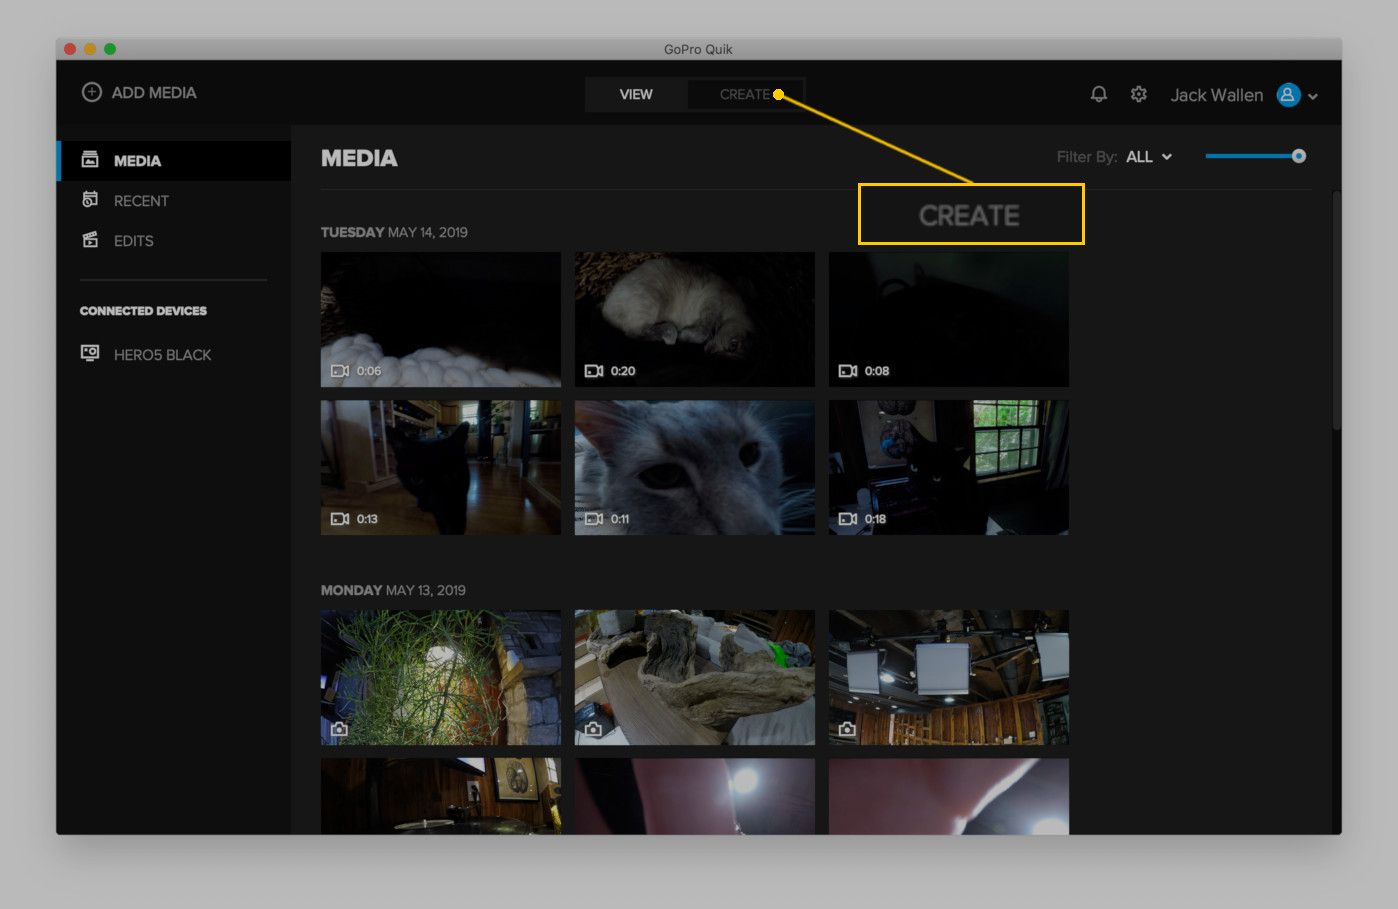
Task: Click video icon on 0:20 clip
Action: click(x=594, y=371)
